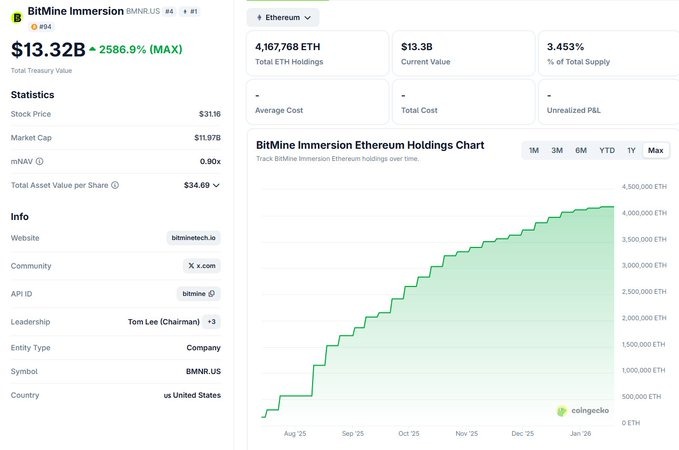Copy the bitmine API ID
Image resolution: width=679 pixels, height=450 pixels.
tap(199, 294)
